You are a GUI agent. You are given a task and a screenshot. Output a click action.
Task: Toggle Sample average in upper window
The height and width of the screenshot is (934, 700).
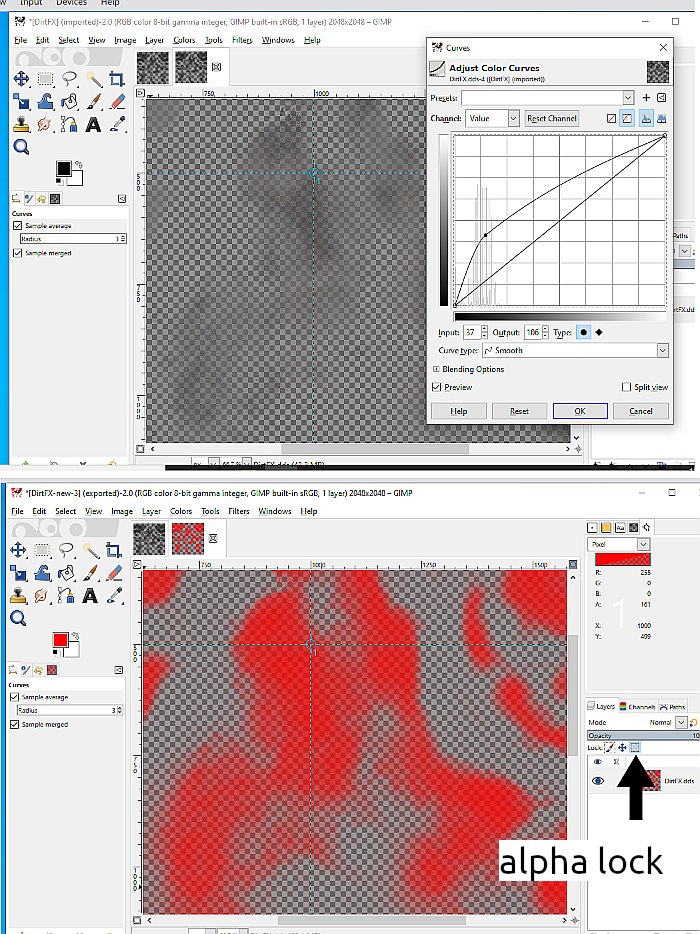point(18,226)
